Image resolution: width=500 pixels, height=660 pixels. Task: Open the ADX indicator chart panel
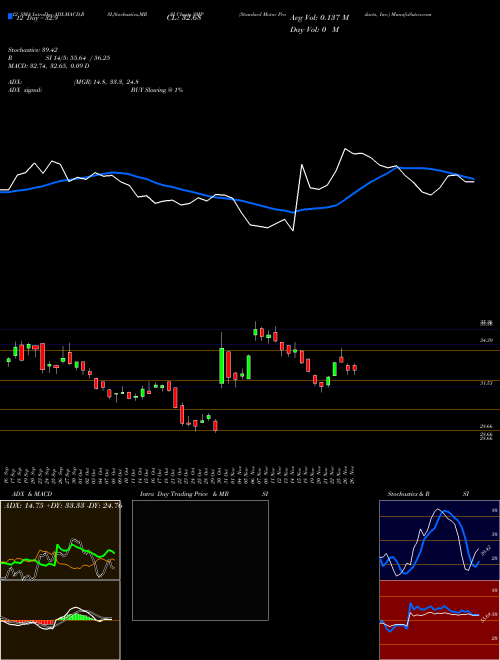(x=60, y=540)
